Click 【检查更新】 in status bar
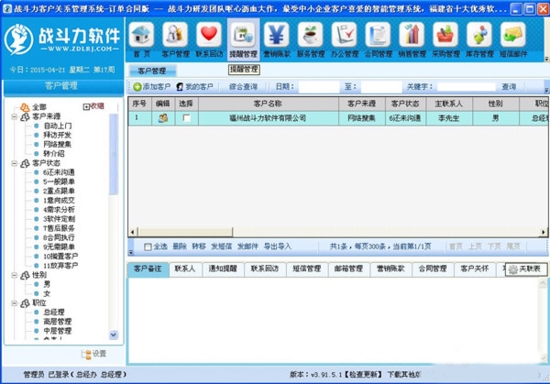 pos(362,375)
